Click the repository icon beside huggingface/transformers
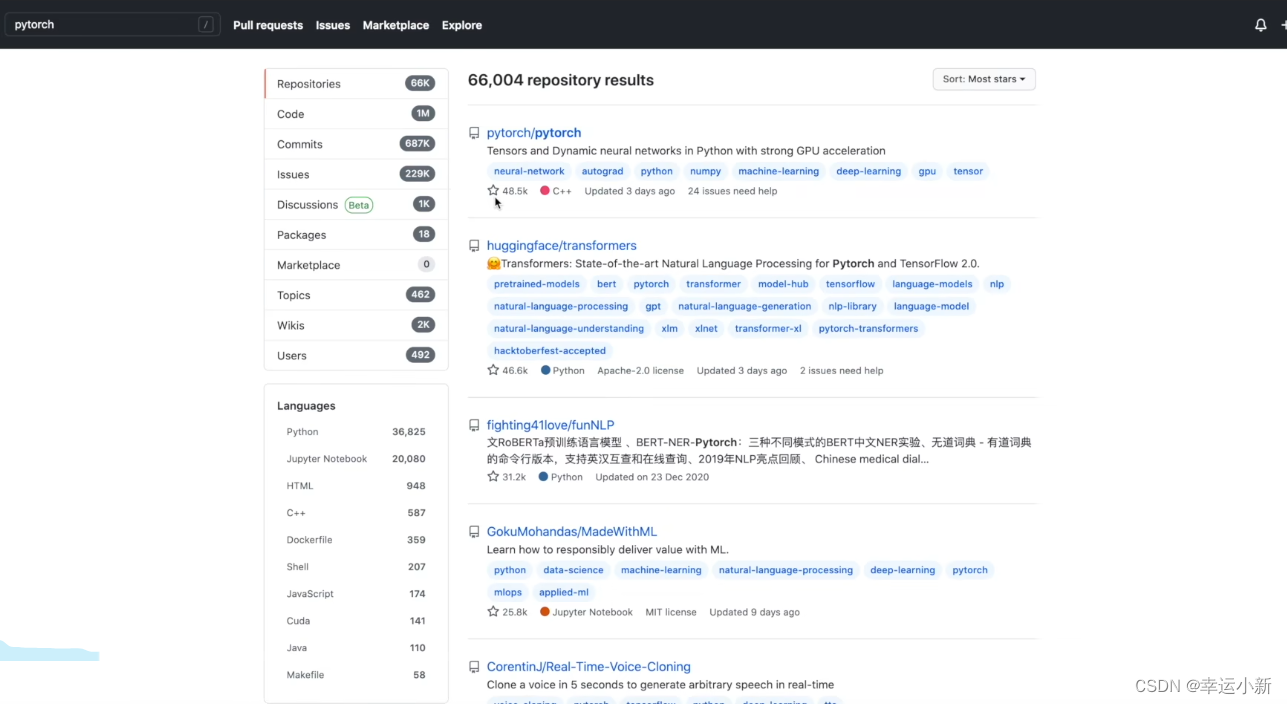Image resolution: width=1287 pixels, height=704 pixels. pyautogui.click(x=474, y=246)
